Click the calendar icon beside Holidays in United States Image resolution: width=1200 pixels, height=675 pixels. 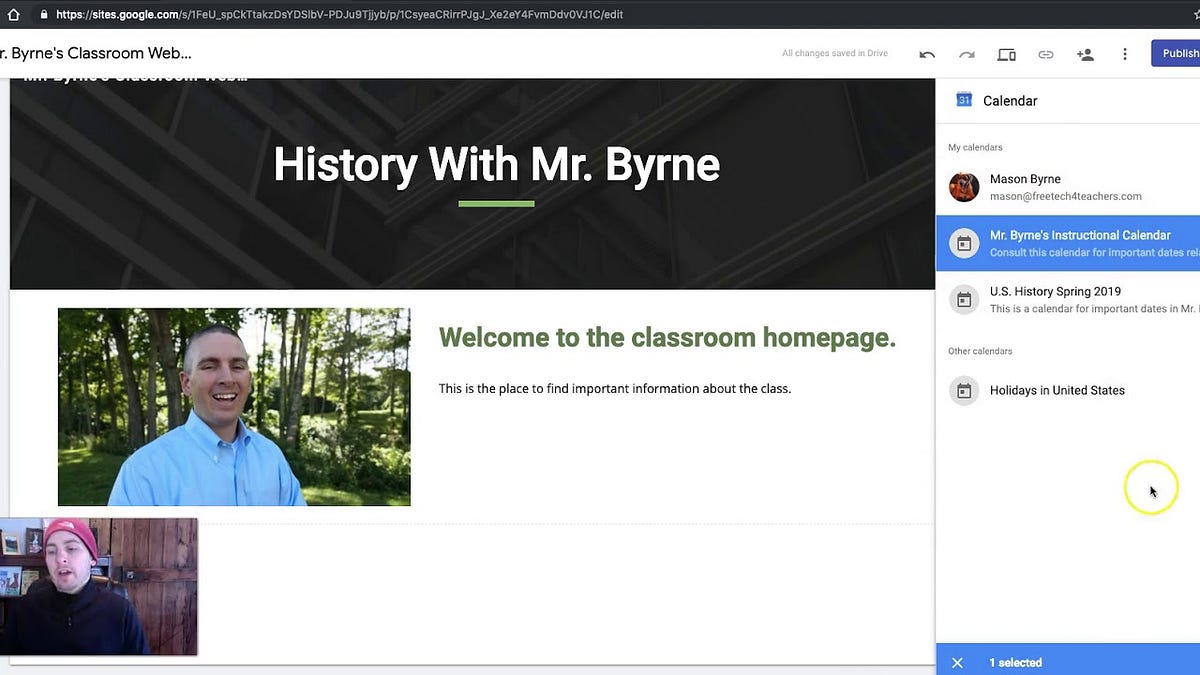[963, 390]
